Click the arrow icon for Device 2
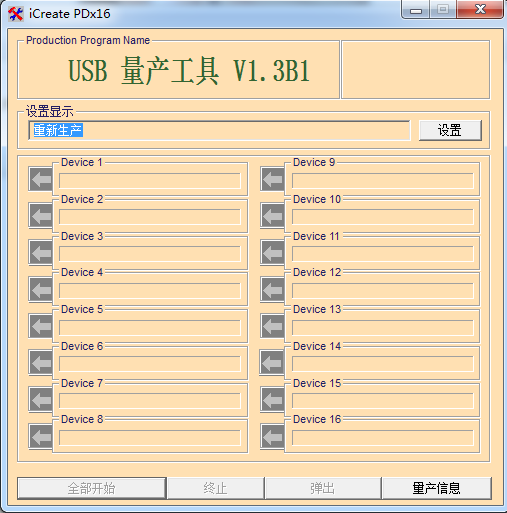 [41, 215]
